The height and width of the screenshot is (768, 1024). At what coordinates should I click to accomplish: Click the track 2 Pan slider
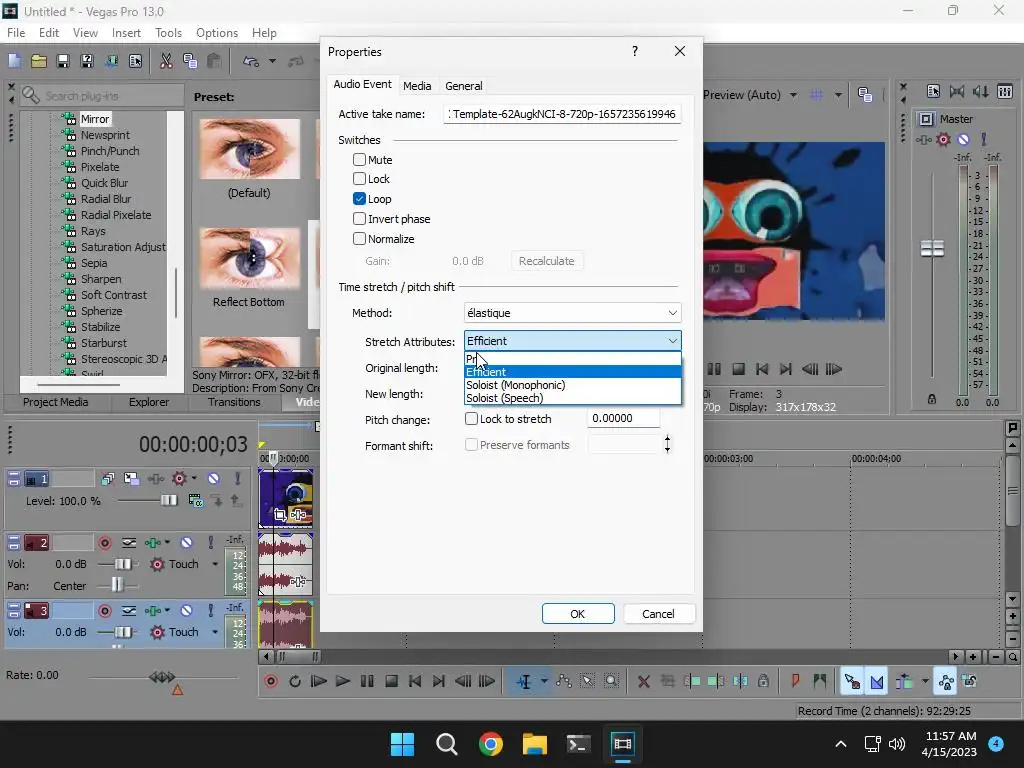[x=117, y=585]
